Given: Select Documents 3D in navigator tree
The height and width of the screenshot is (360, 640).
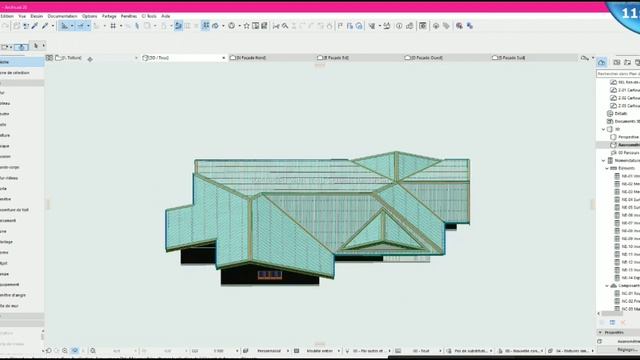Looking at the screenshot, I should 628,121.
